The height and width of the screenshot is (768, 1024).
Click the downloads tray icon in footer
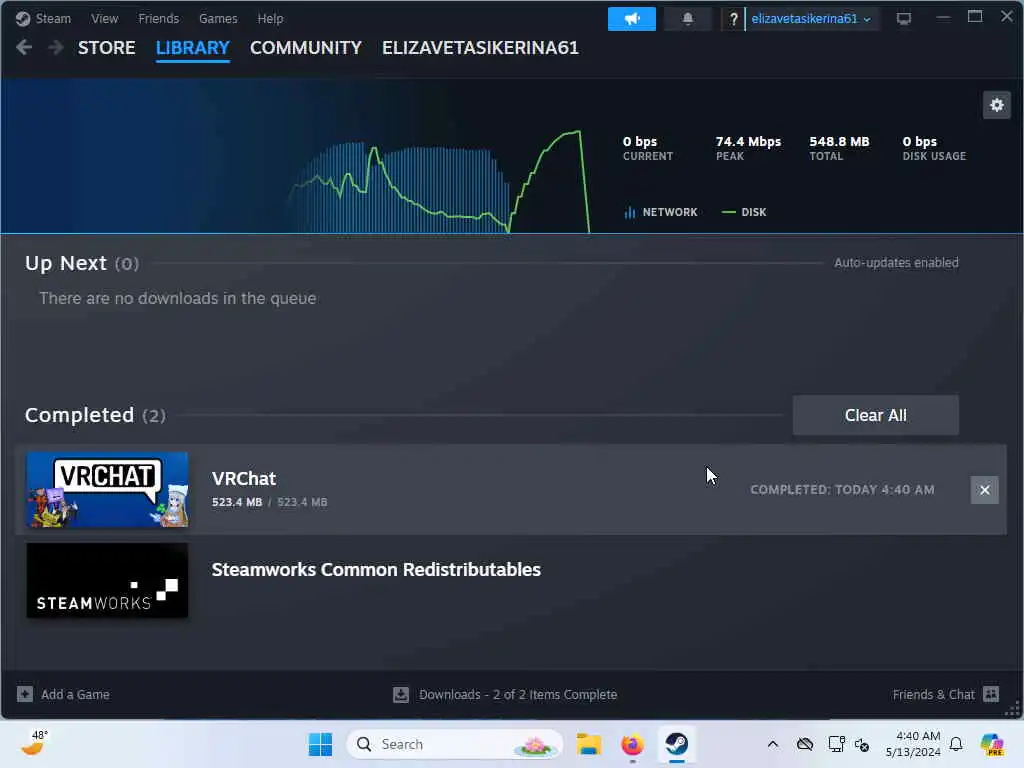pos(401,694)
